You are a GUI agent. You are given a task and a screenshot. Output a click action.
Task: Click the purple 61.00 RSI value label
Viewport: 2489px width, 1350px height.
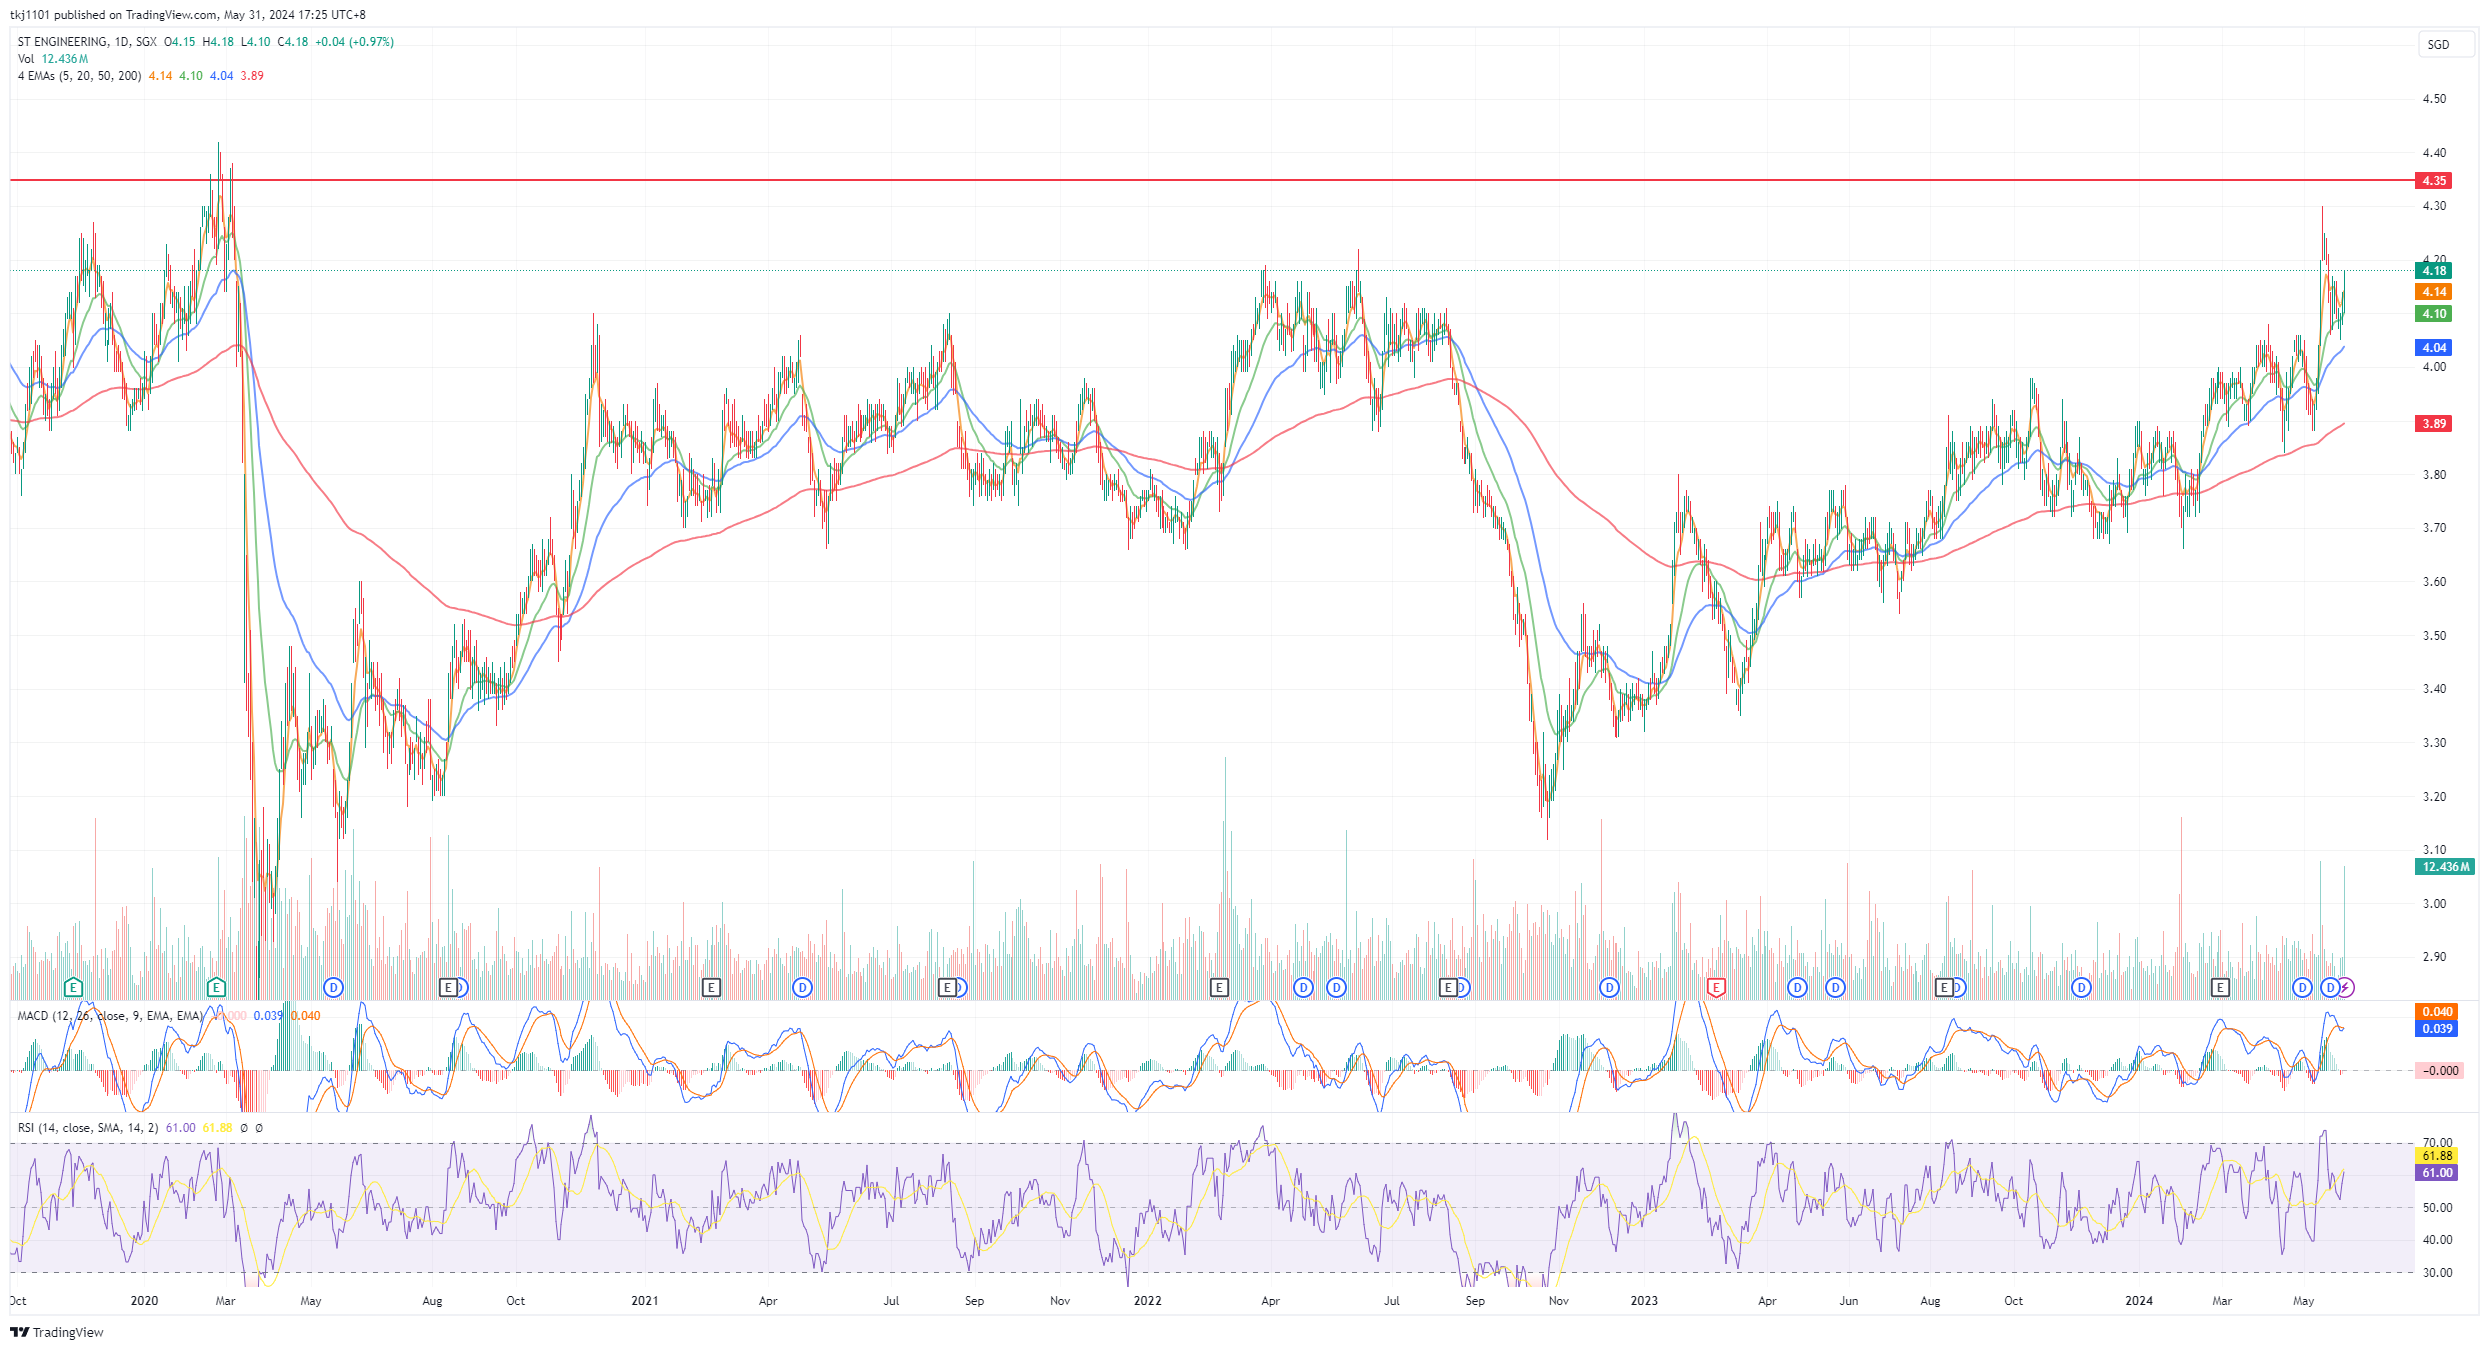point(2437,1173)
